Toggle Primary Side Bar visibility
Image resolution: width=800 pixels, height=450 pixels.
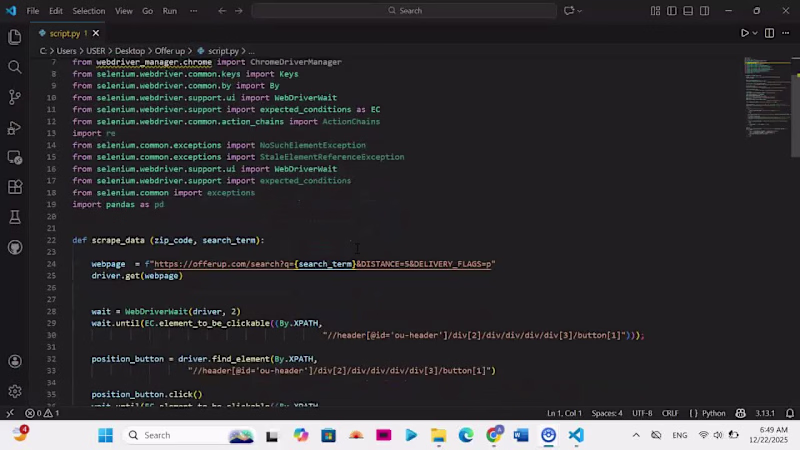672,11
